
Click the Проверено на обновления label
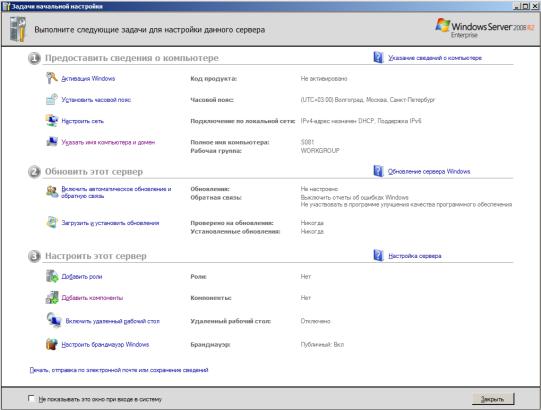point(232,223)
